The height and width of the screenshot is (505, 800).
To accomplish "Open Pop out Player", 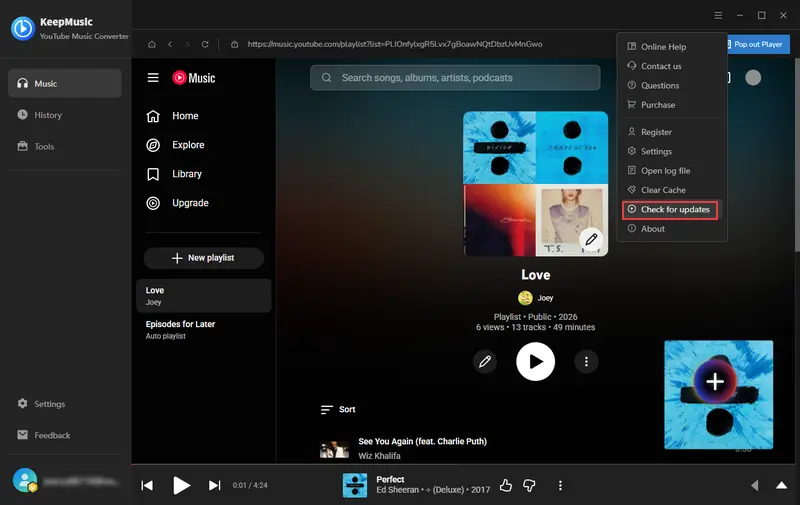I will point(758,44).
